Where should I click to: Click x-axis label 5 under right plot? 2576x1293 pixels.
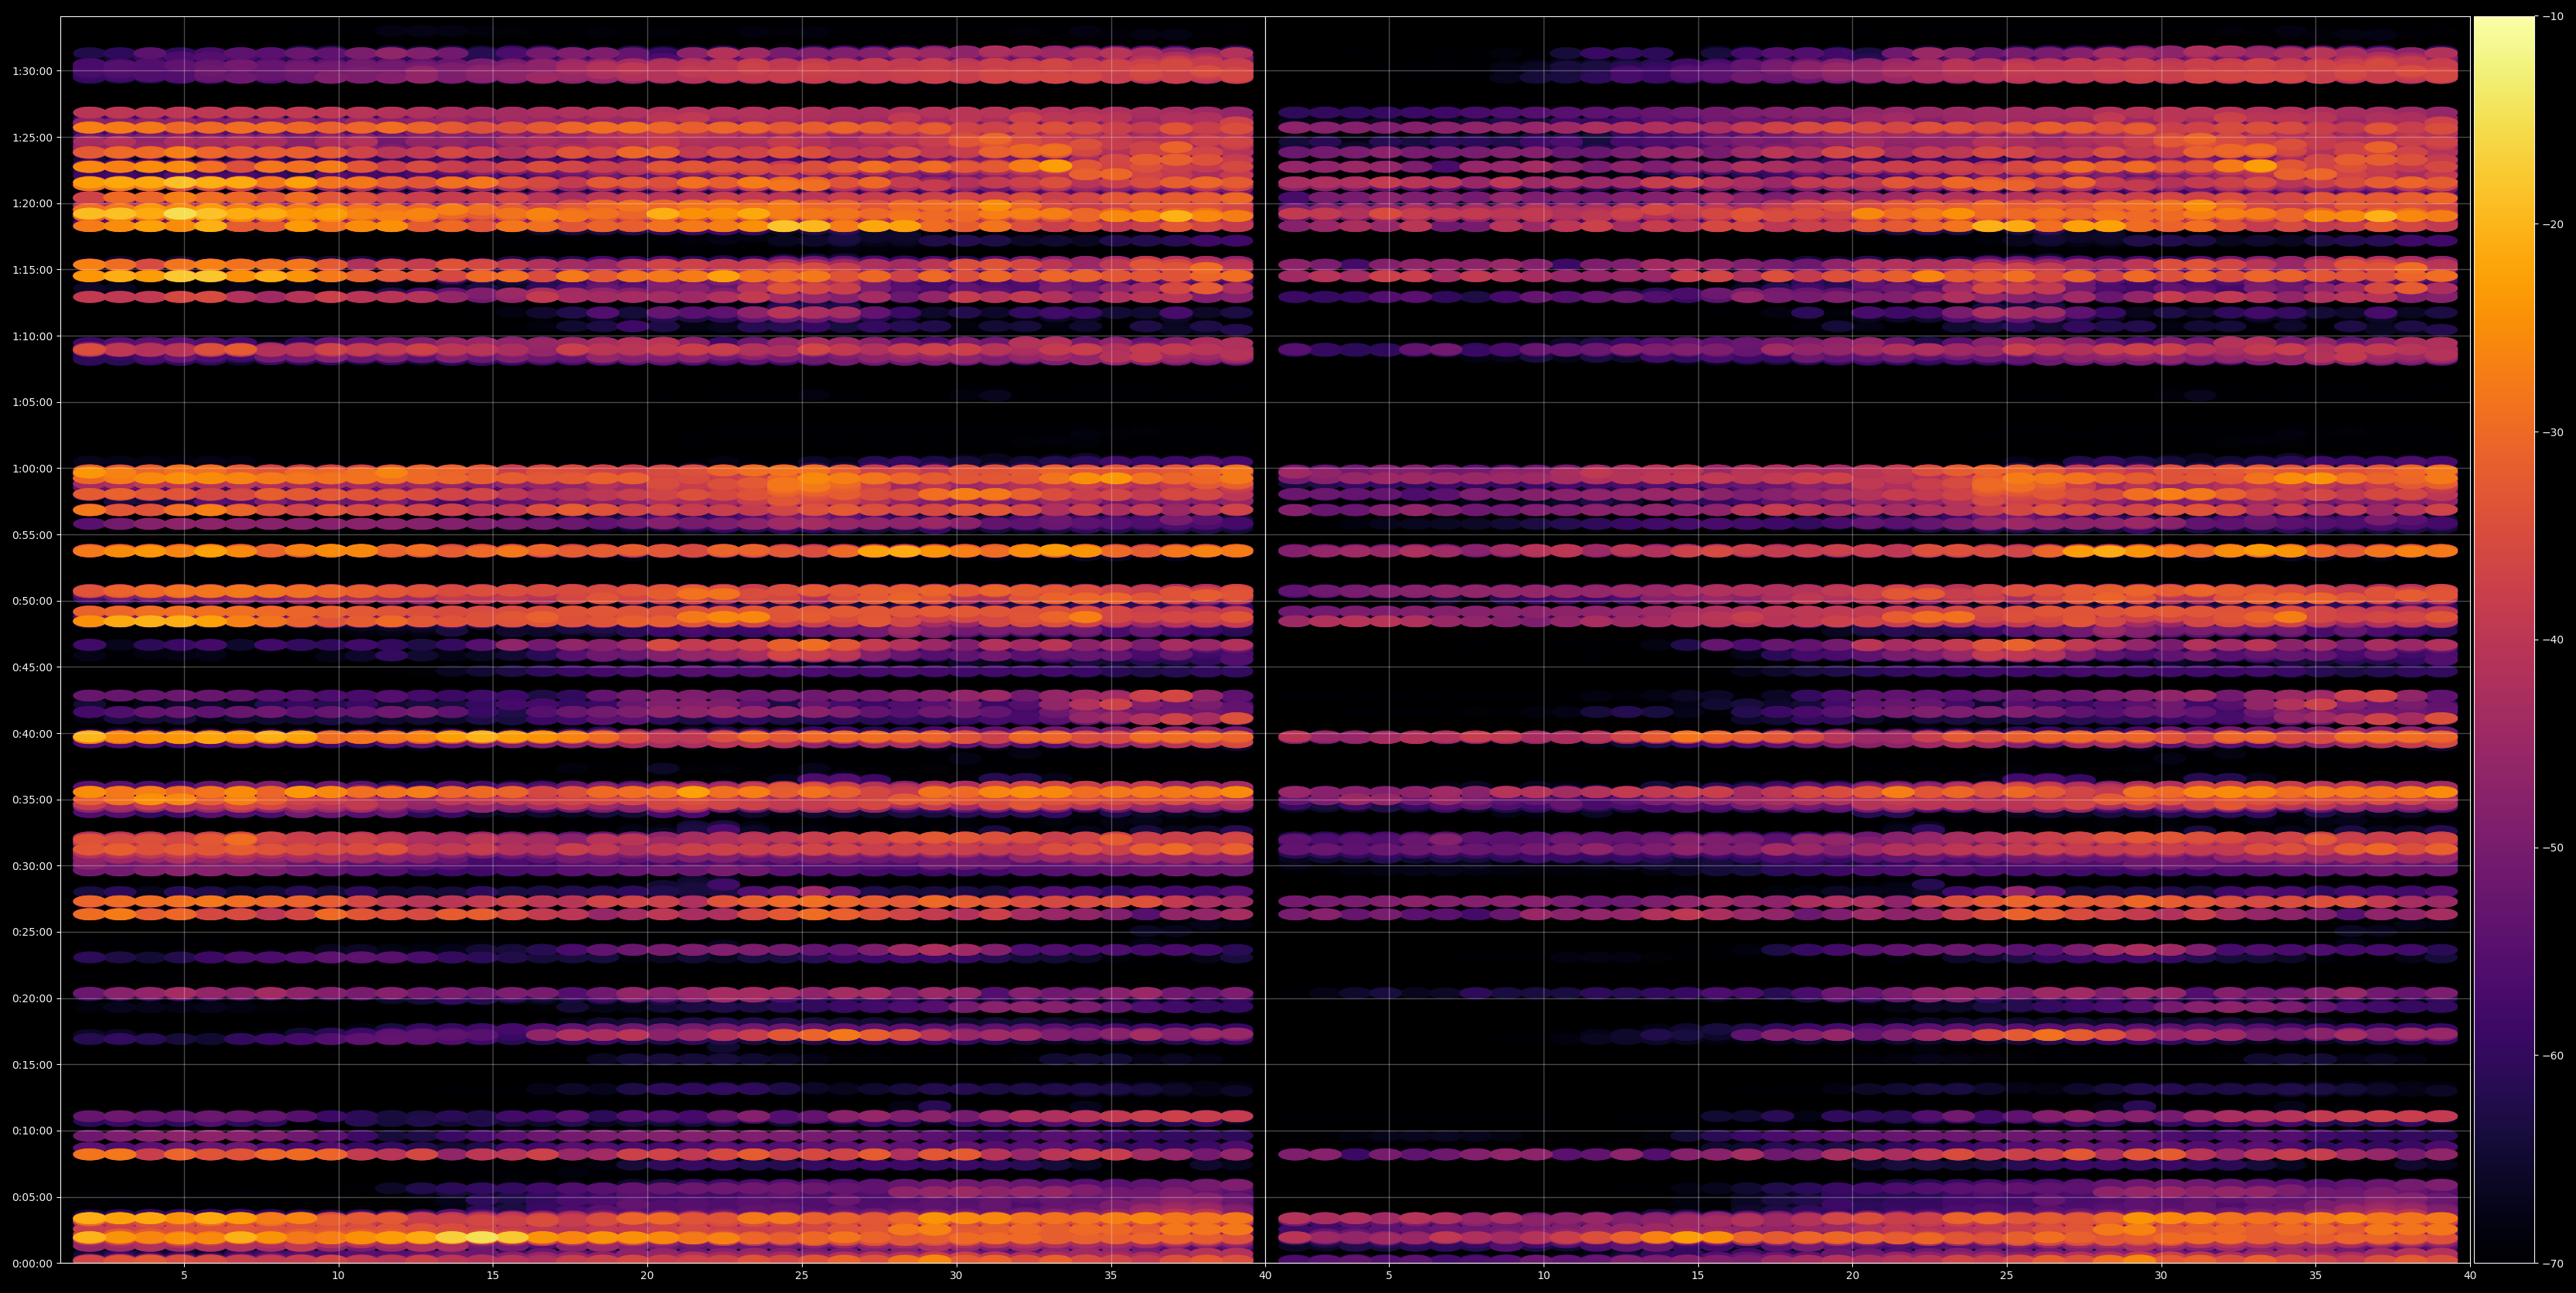(x=1389, y=1276)
